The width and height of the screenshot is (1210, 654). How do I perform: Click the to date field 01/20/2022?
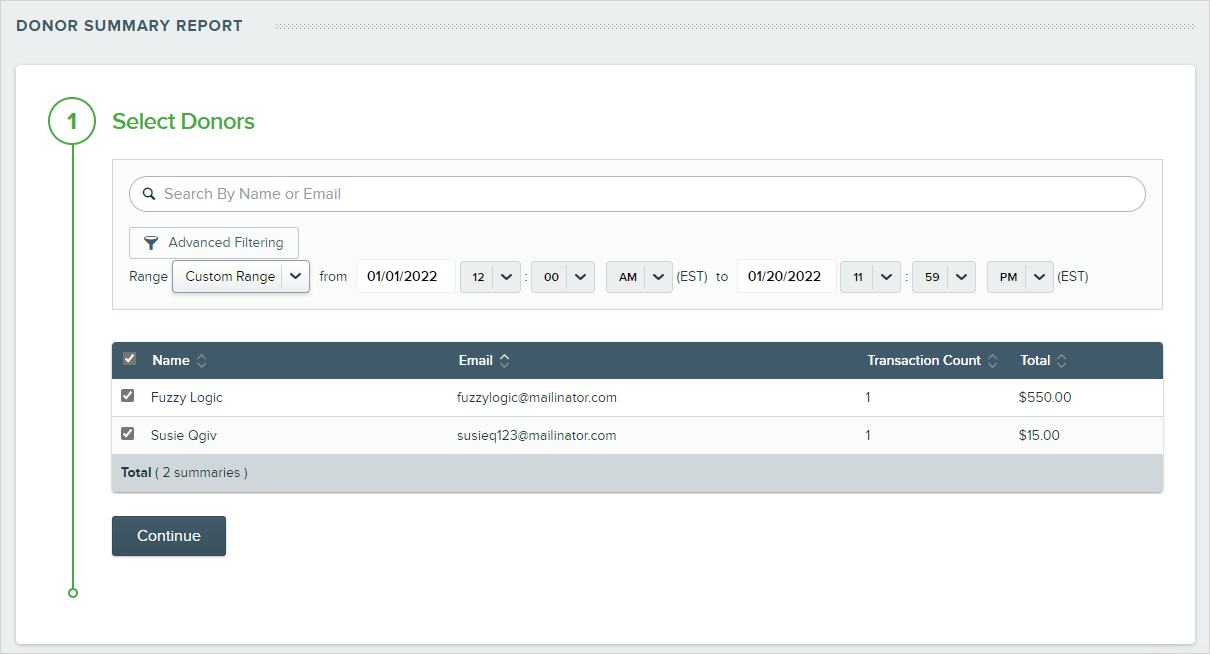pos(787,277)
